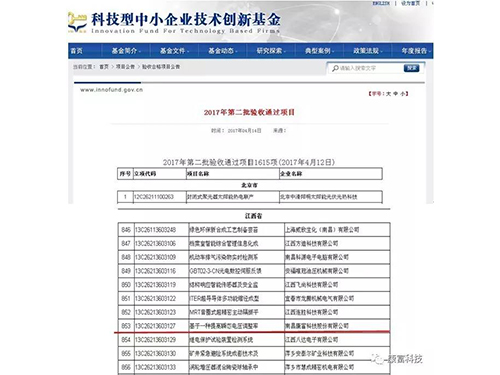500x375 pixels.
Task: Click the magnifier icon in search box
Action: (335, 68)
